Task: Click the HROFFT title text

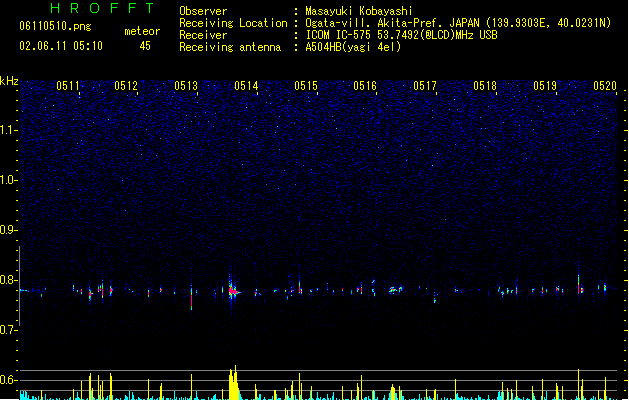Action: coord(103,8)
